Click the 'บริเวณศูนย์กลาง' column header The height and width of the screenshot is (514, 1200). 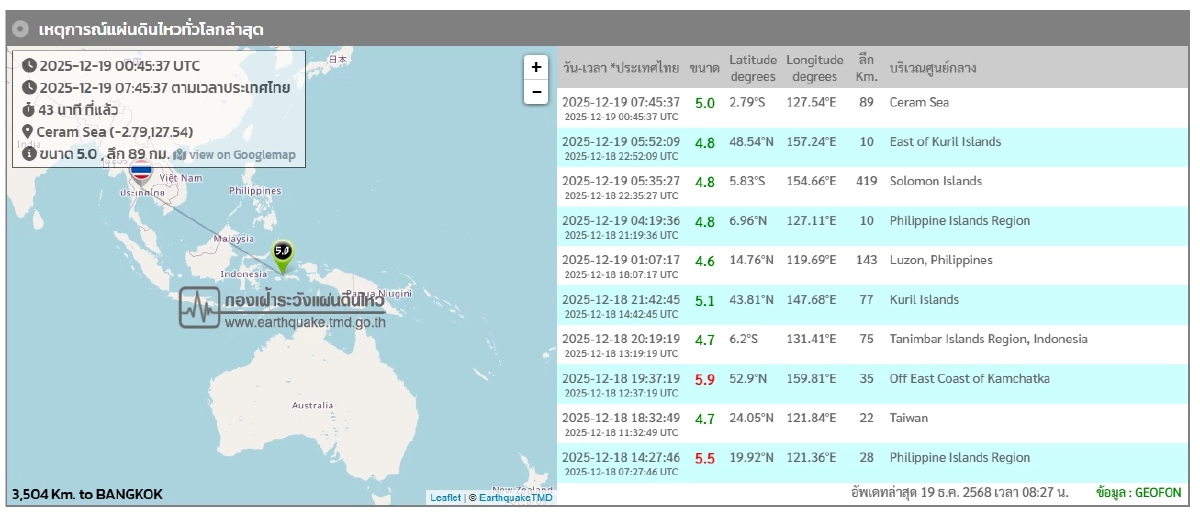tap(932, 68)
